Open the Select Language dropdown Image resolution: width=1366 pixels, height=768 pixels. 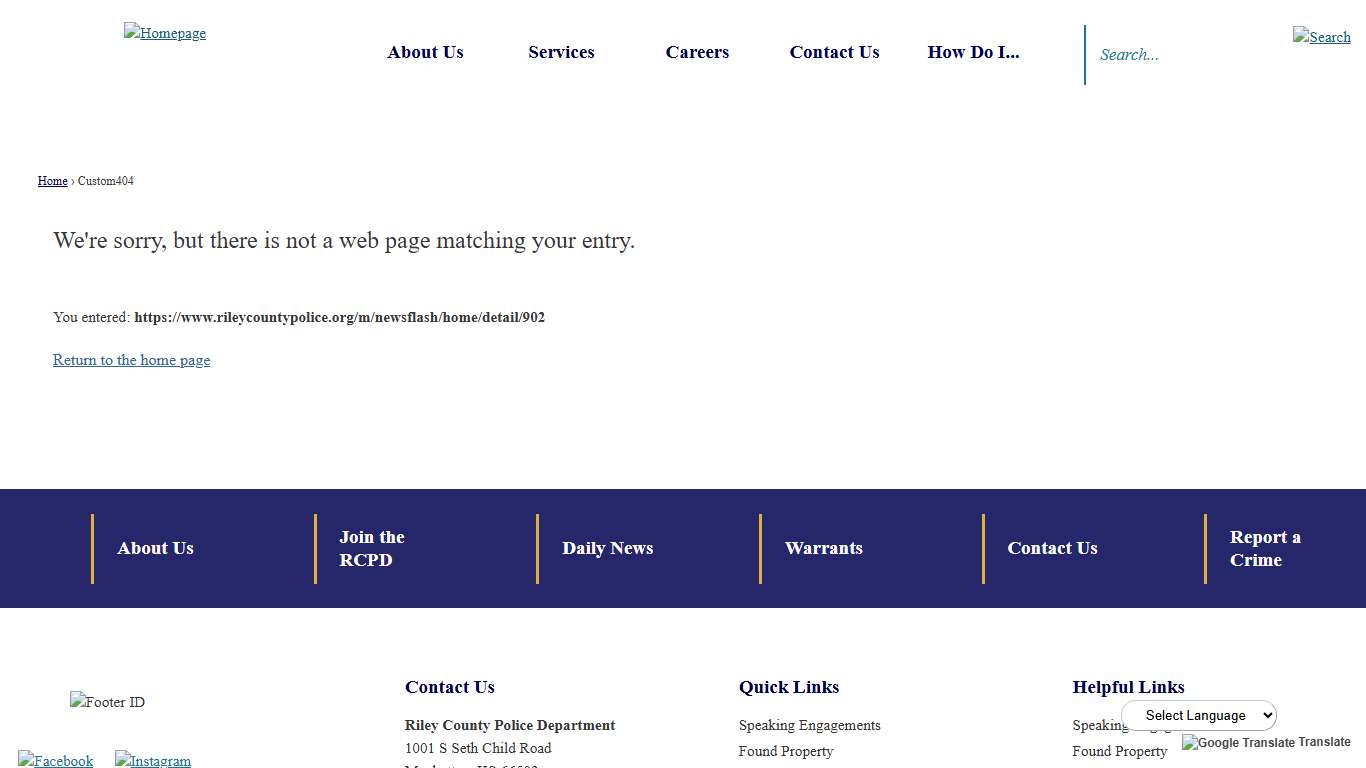pos(1198,715)
